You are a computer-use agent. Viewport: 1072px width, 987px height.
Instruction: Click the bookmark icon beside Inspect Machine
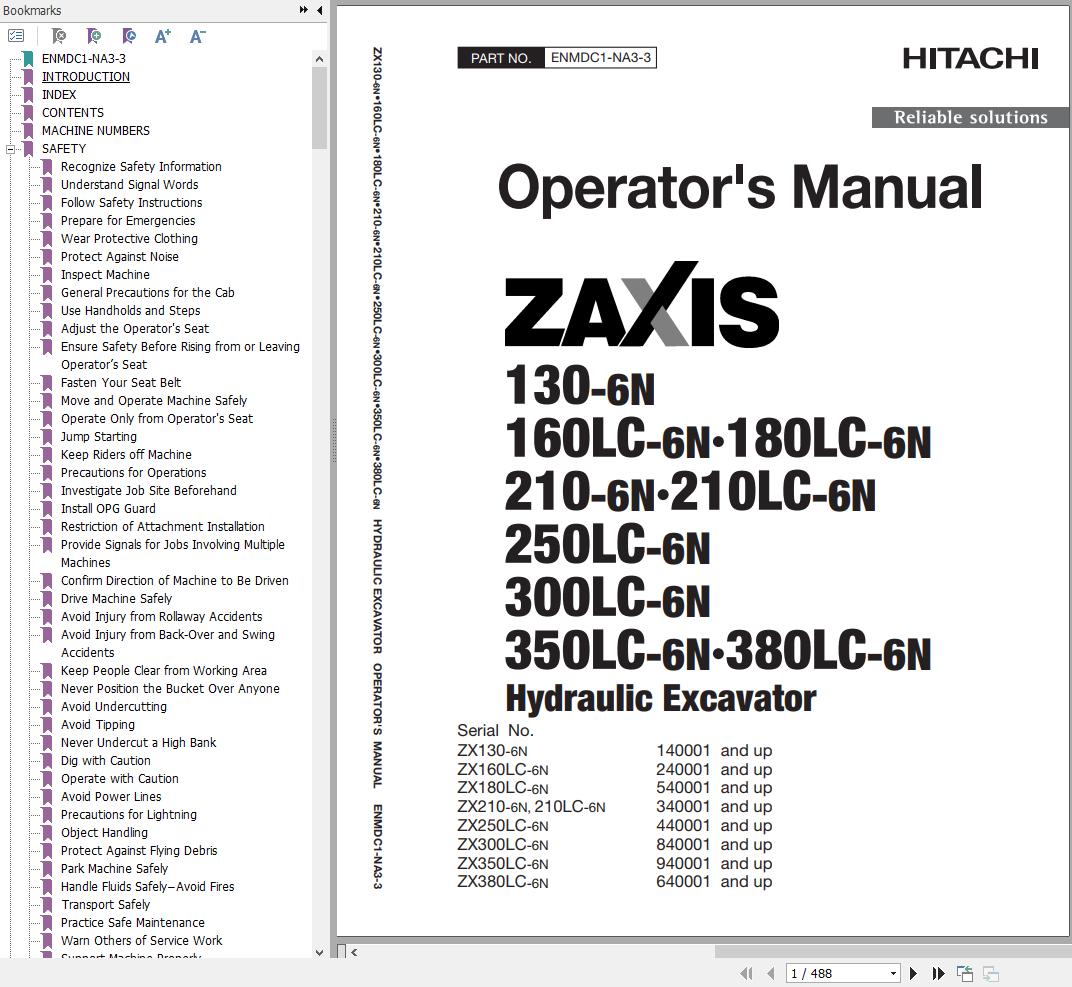pos(47,275)
